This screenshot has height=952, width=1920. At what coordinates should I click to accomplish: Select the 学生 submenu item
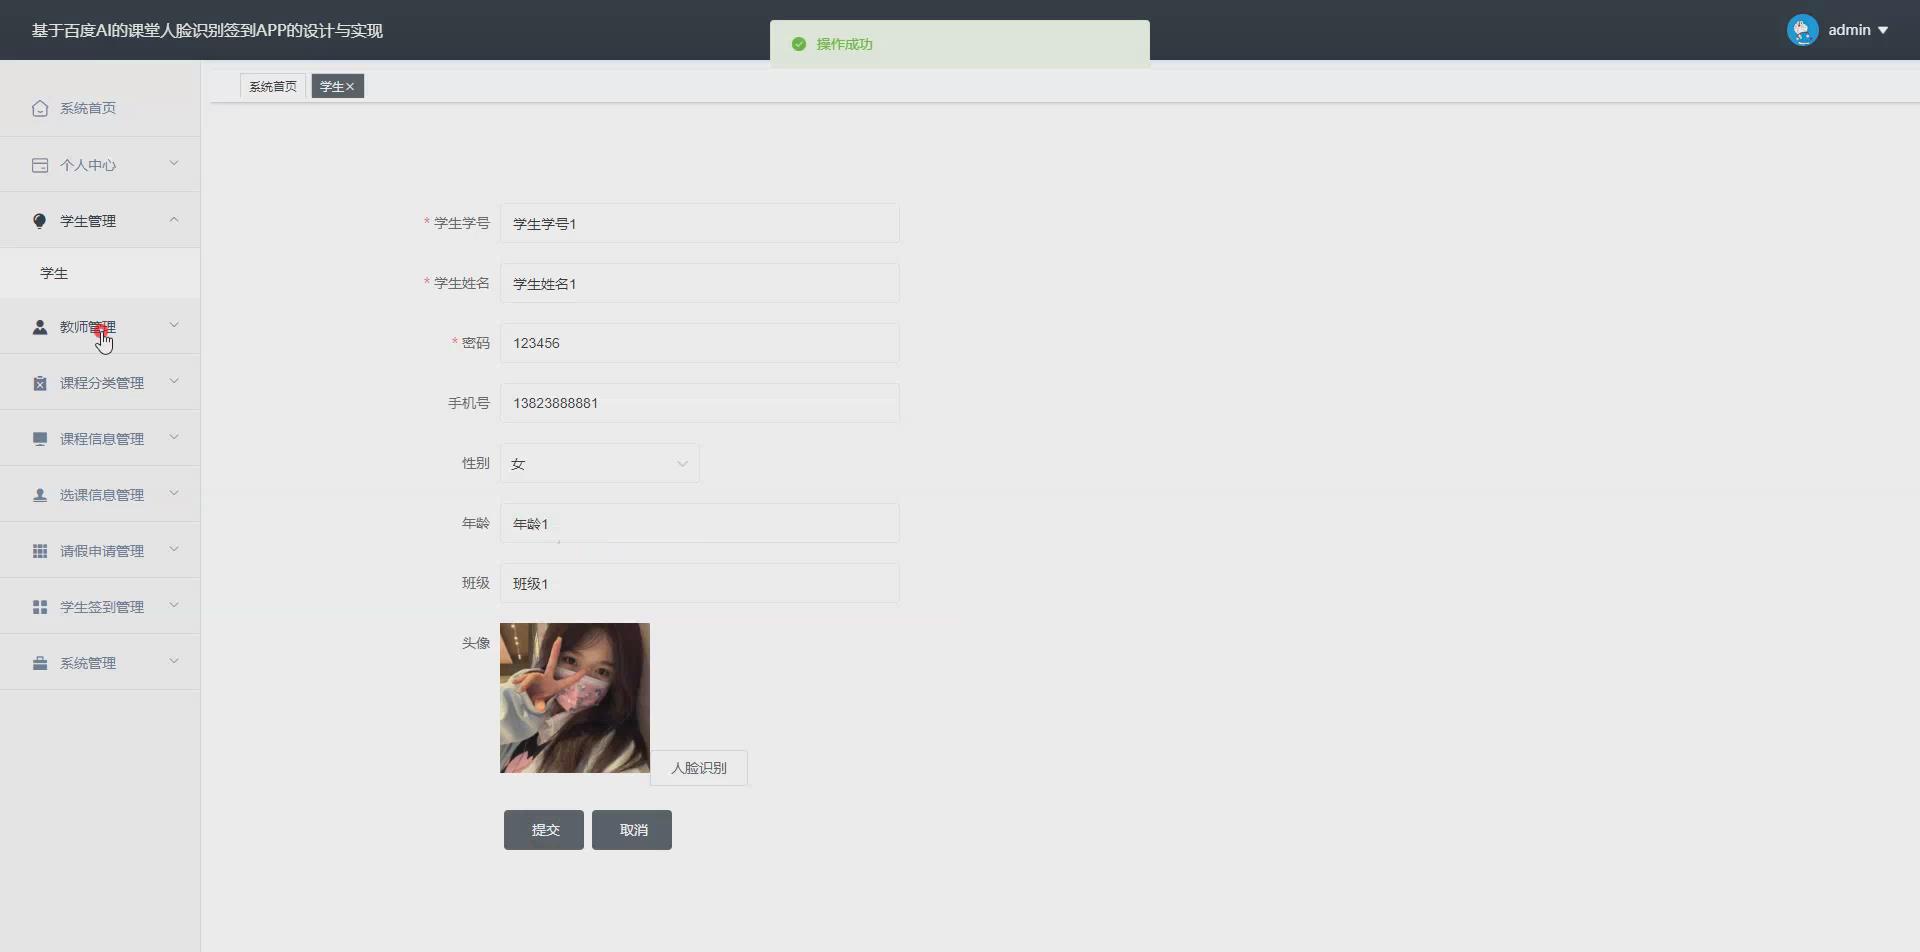pyautogui.click(x=54, y=273)
